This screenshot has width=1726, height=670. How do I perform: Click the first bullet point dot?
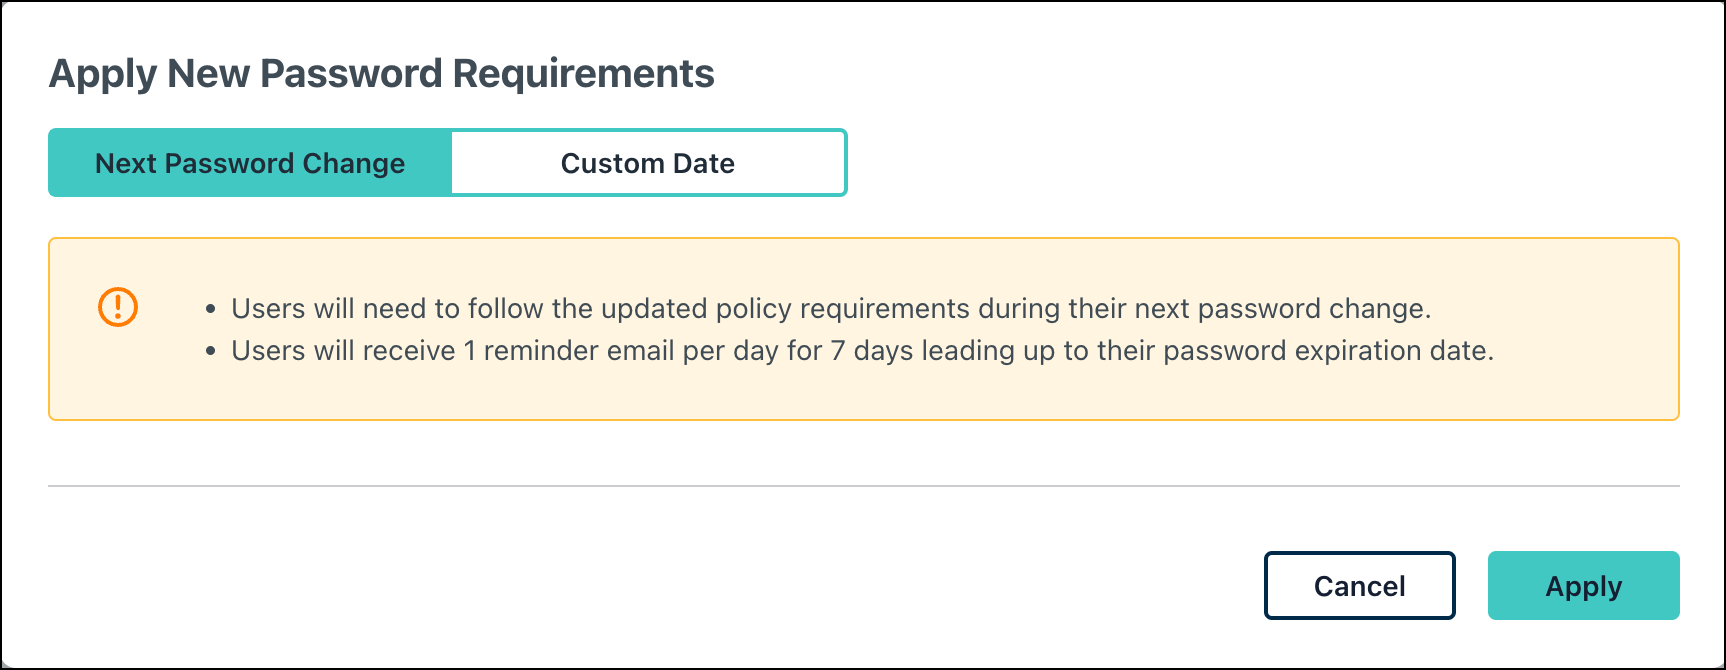(211, 309)
